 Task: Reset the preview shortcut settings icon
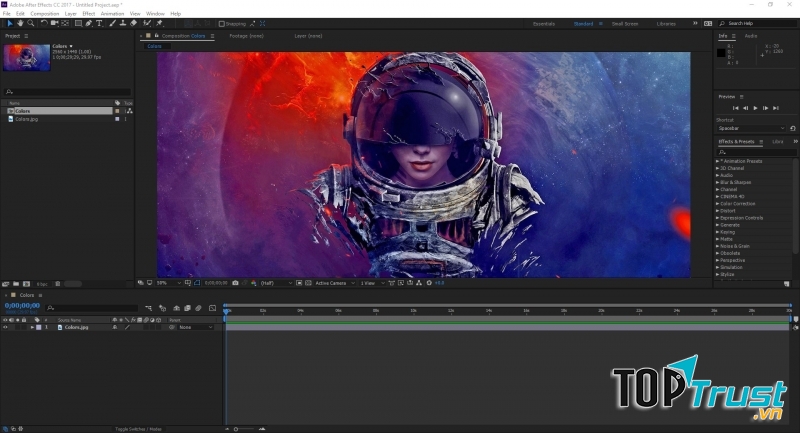(x=792, y=129)
